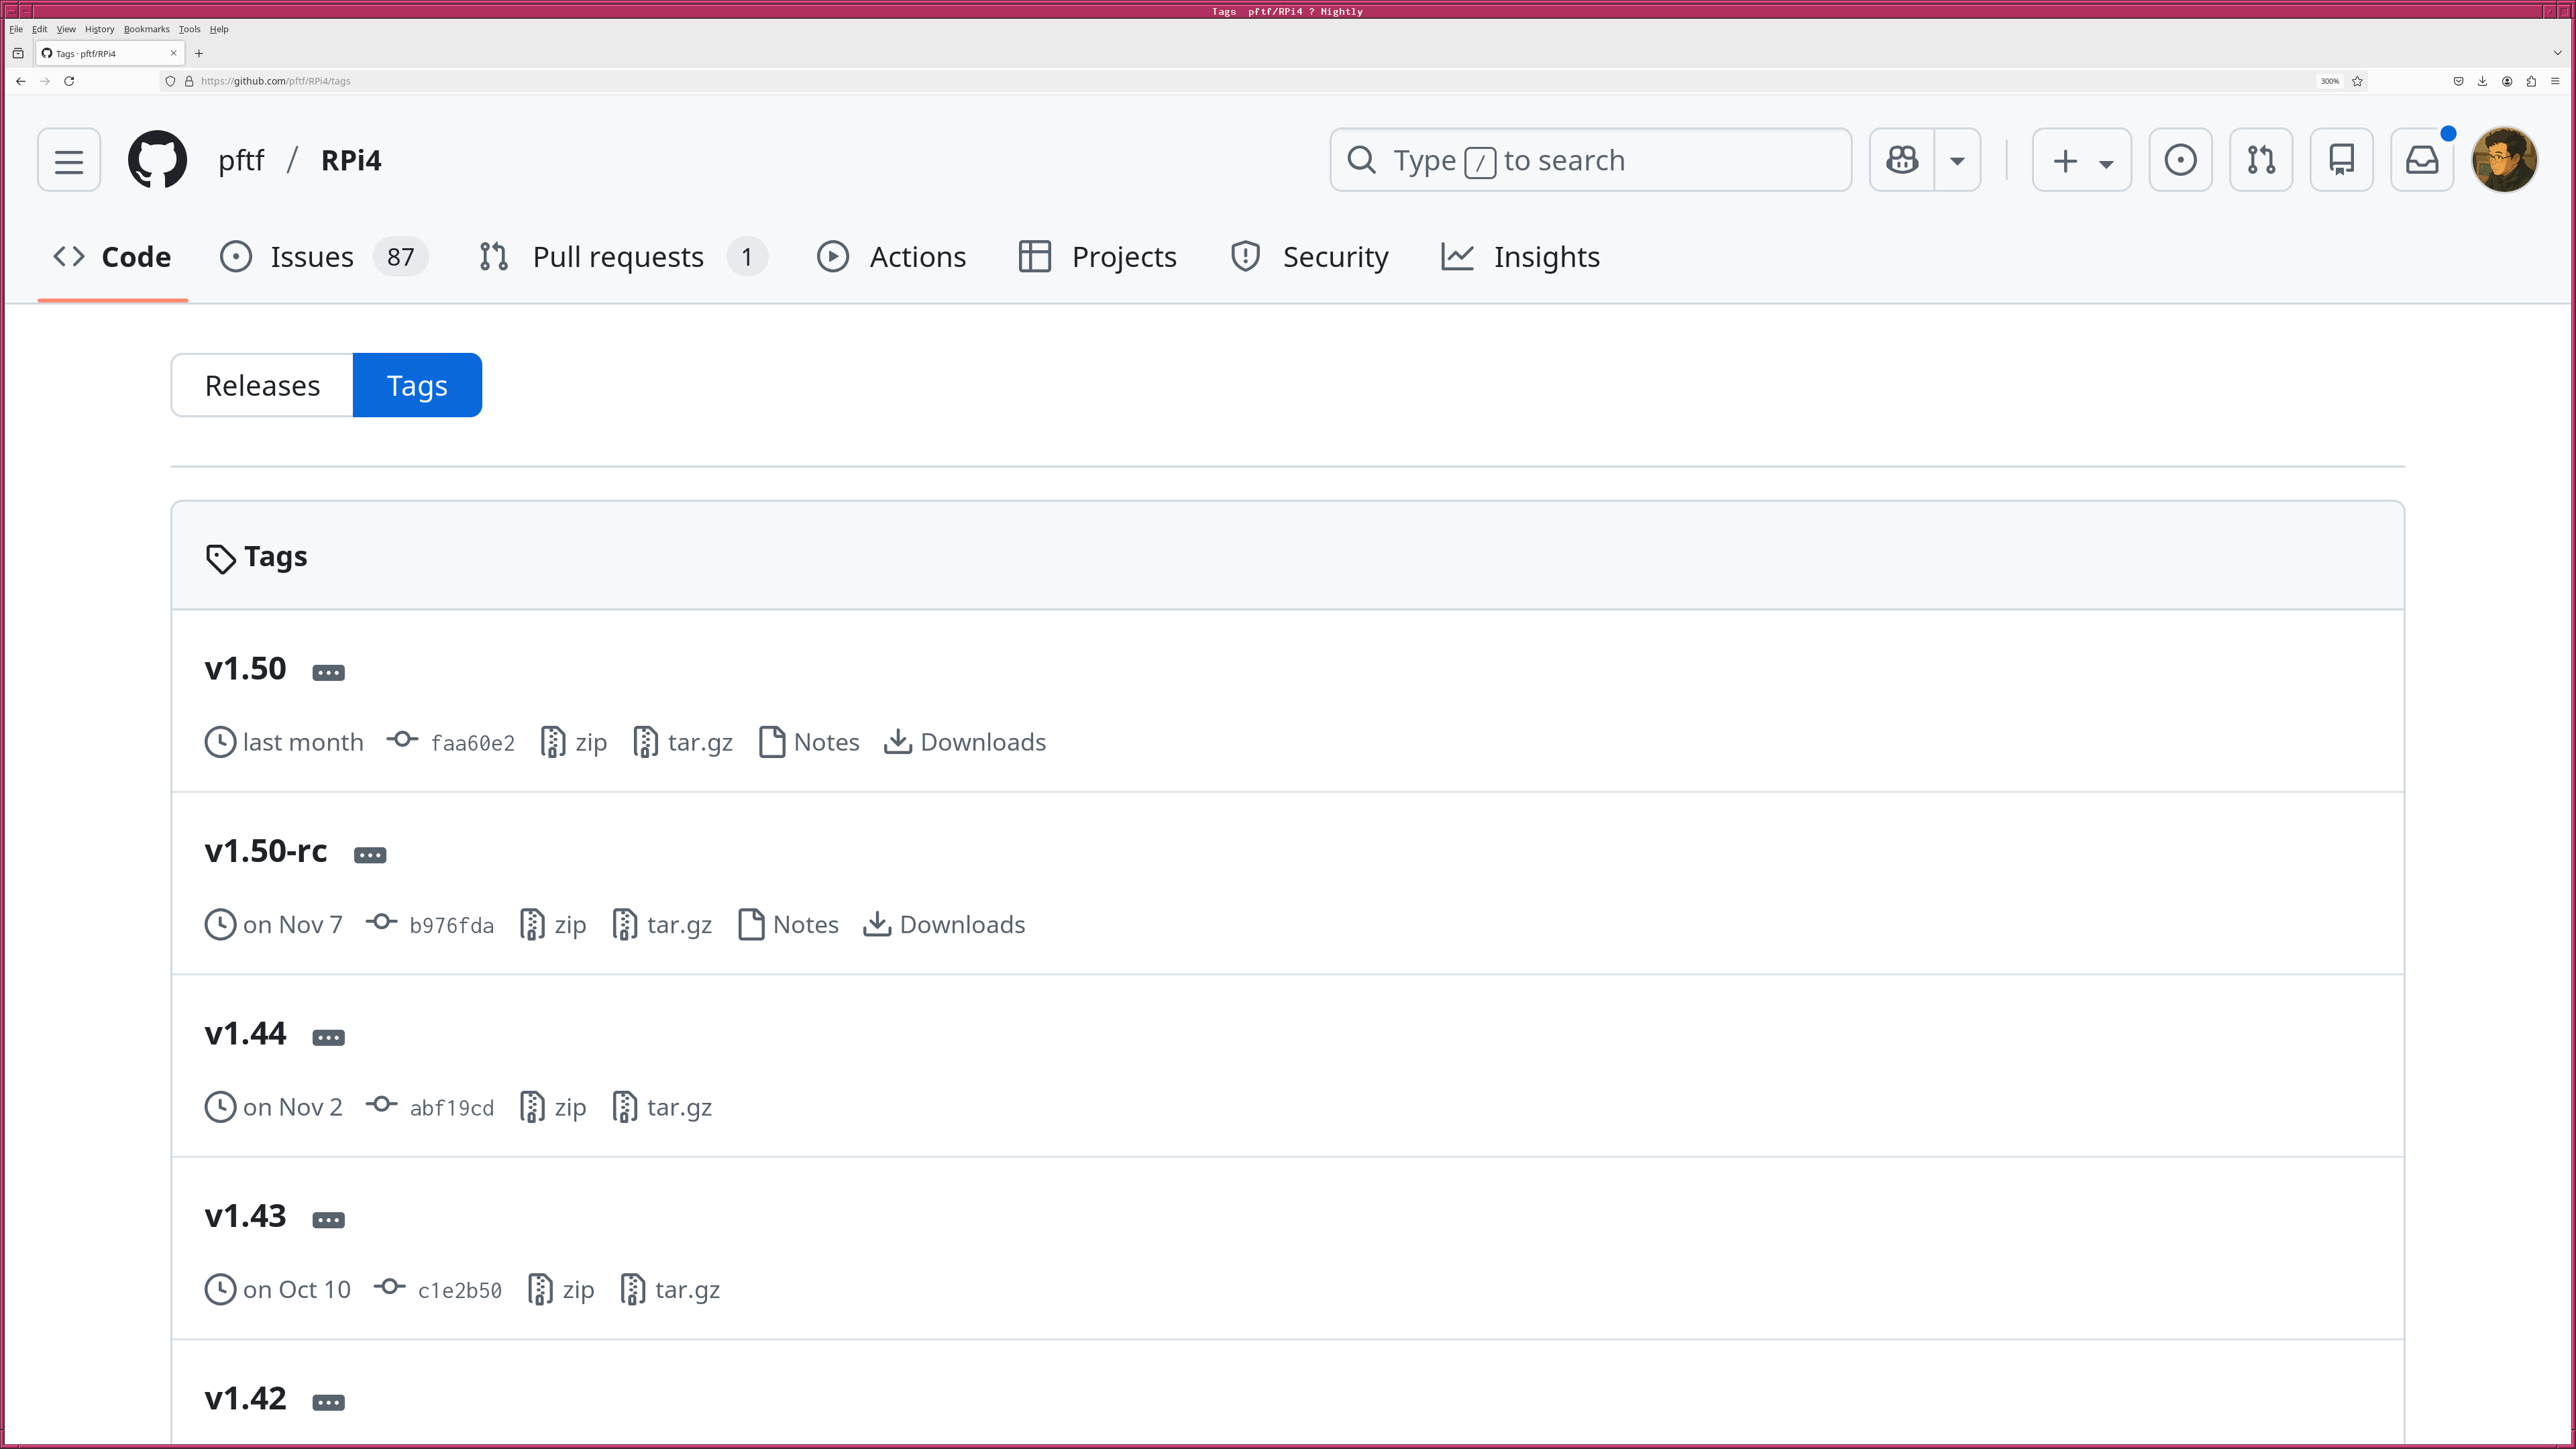This screenshot has height=1449, width=2576.
Task: Expand the Copilot dropdown arrow
Action: (1957, 160)
